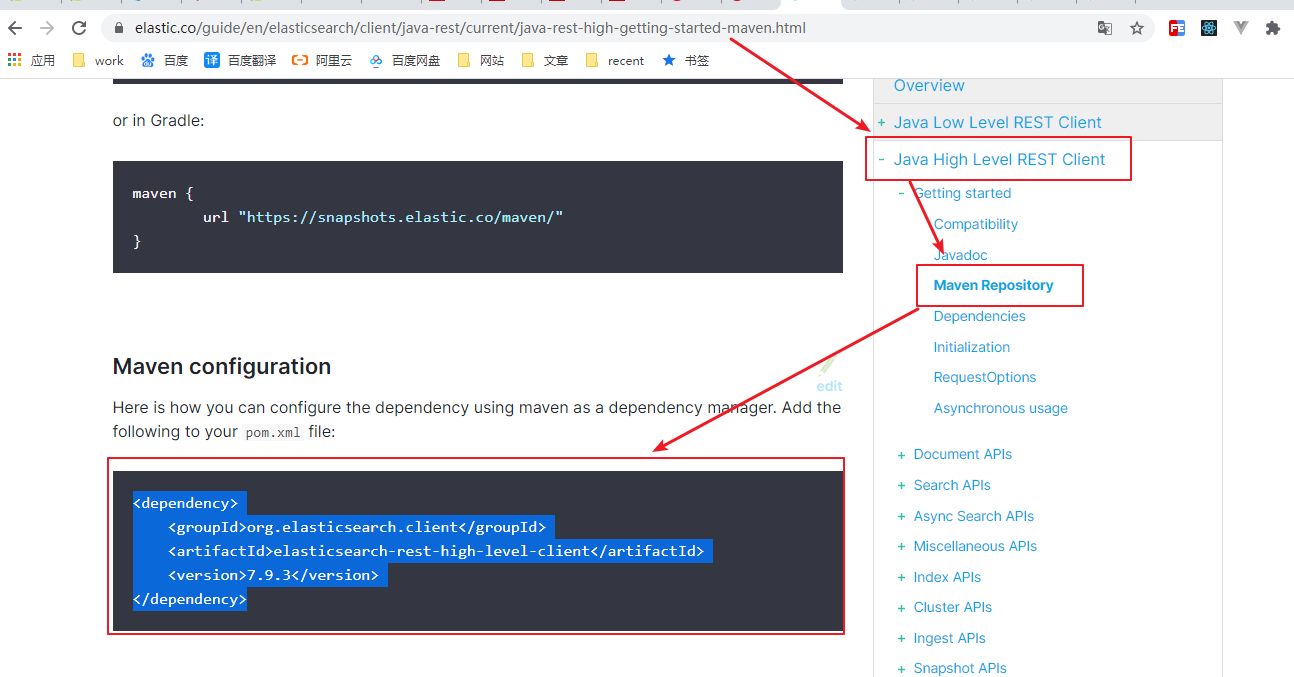
Task: Open the Asynchronous usage sidebar link
Action: 1001,408
